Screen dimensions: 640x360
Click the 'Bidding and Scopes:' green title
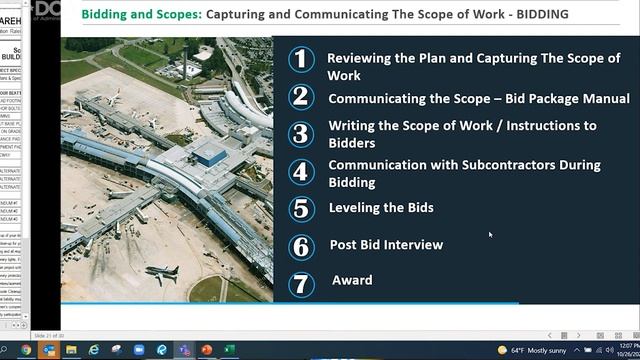pos(142,14)
